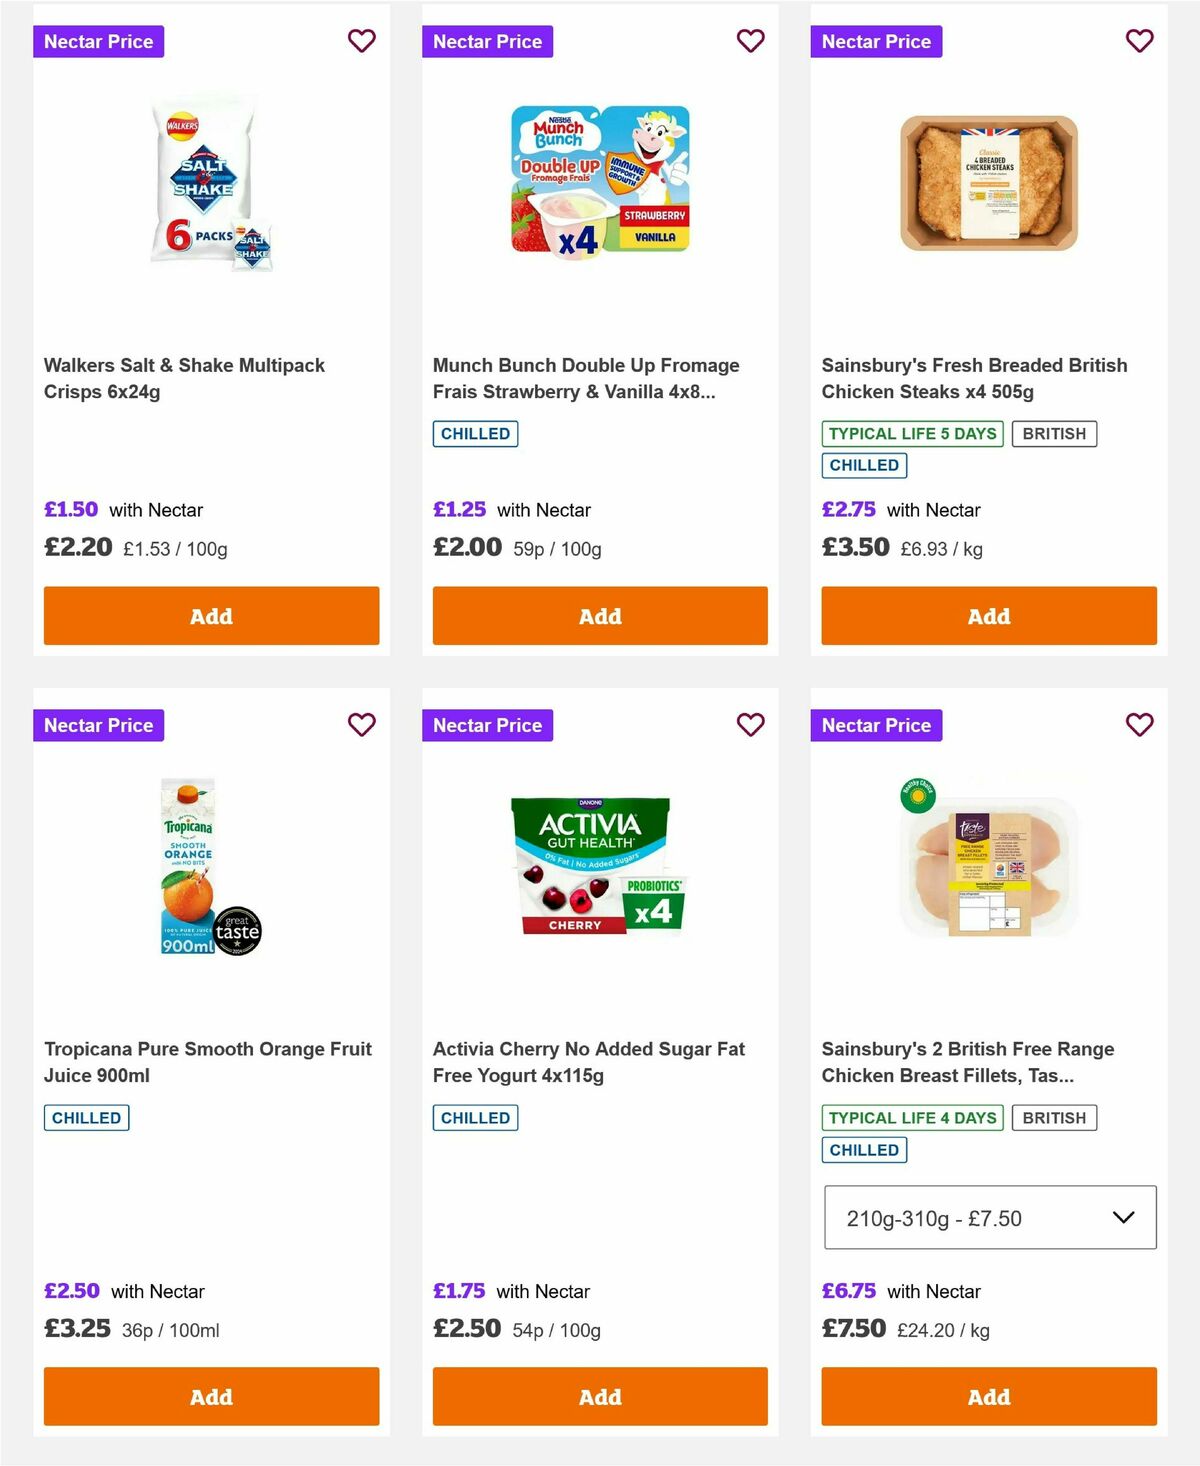
Task: Favourite the Walkers Salt & Shake crisps
Action: [361, 41]
